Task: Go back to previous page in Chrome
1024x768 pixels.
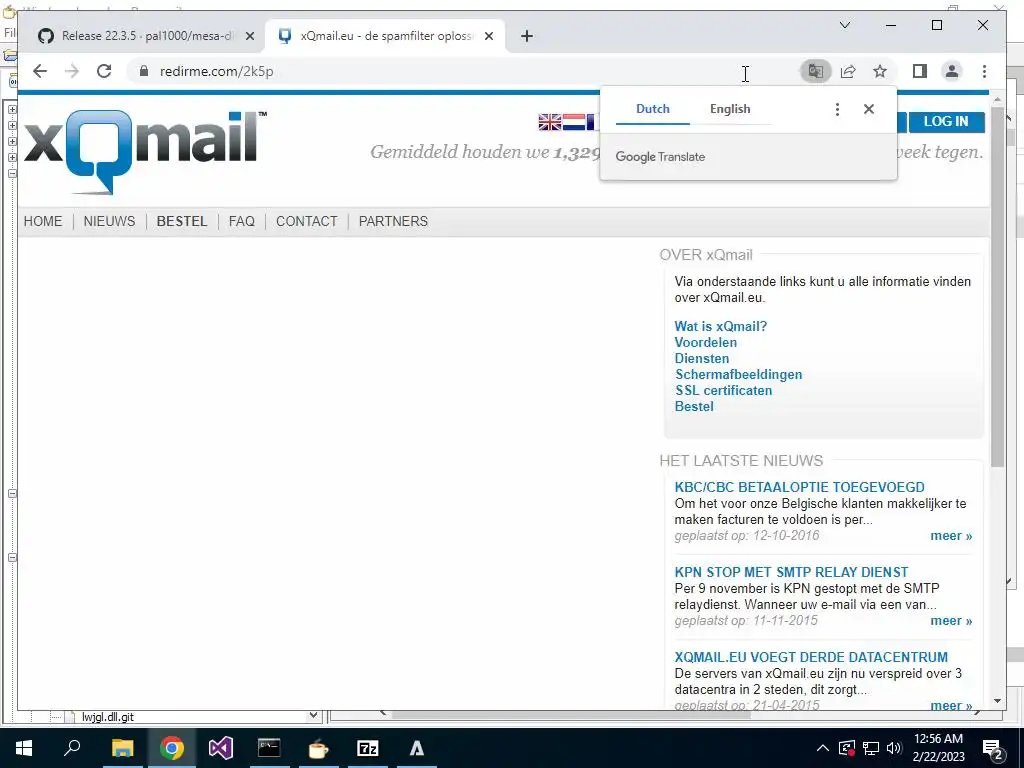Action: click(x=40, y=71)
